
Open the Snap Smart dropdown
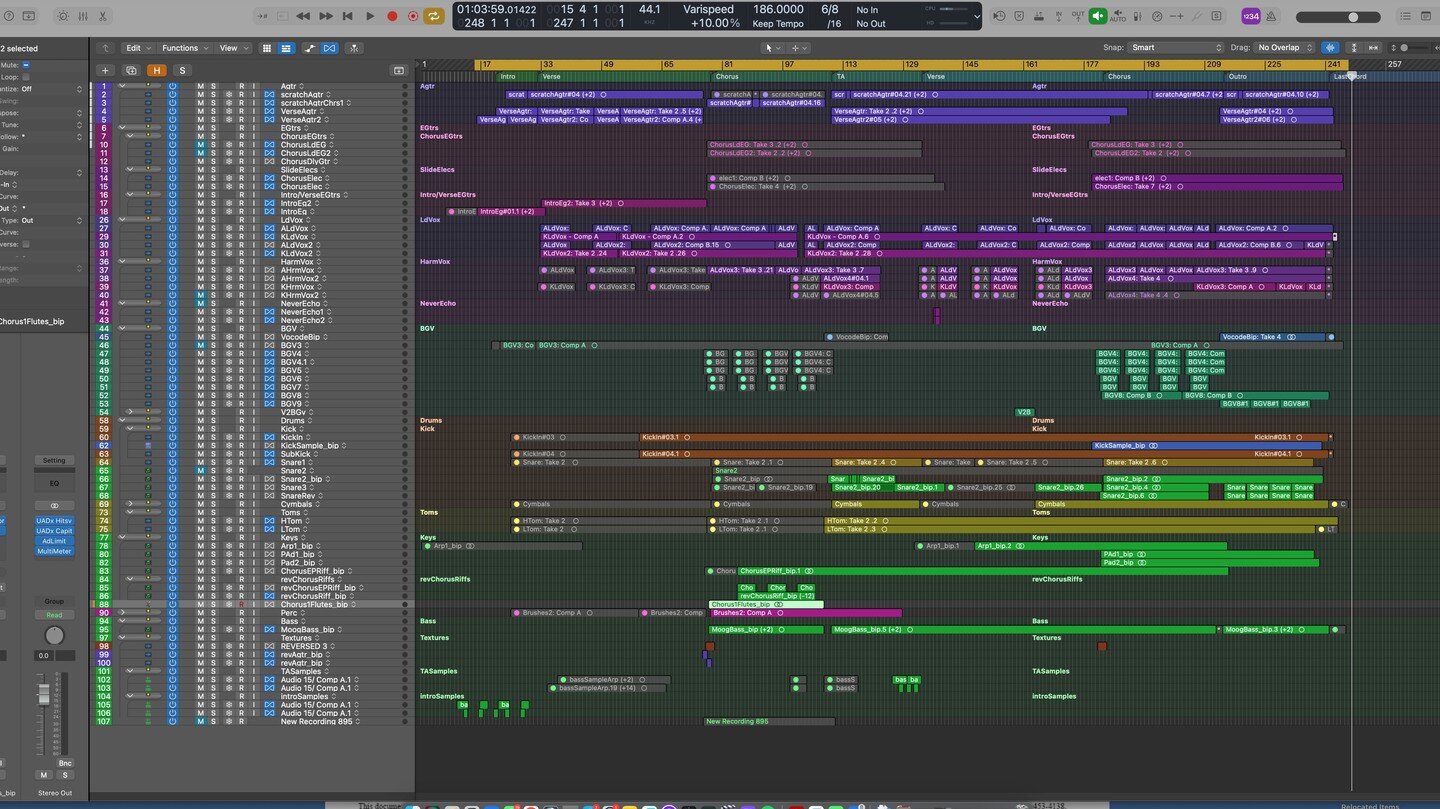(1176, 48)
